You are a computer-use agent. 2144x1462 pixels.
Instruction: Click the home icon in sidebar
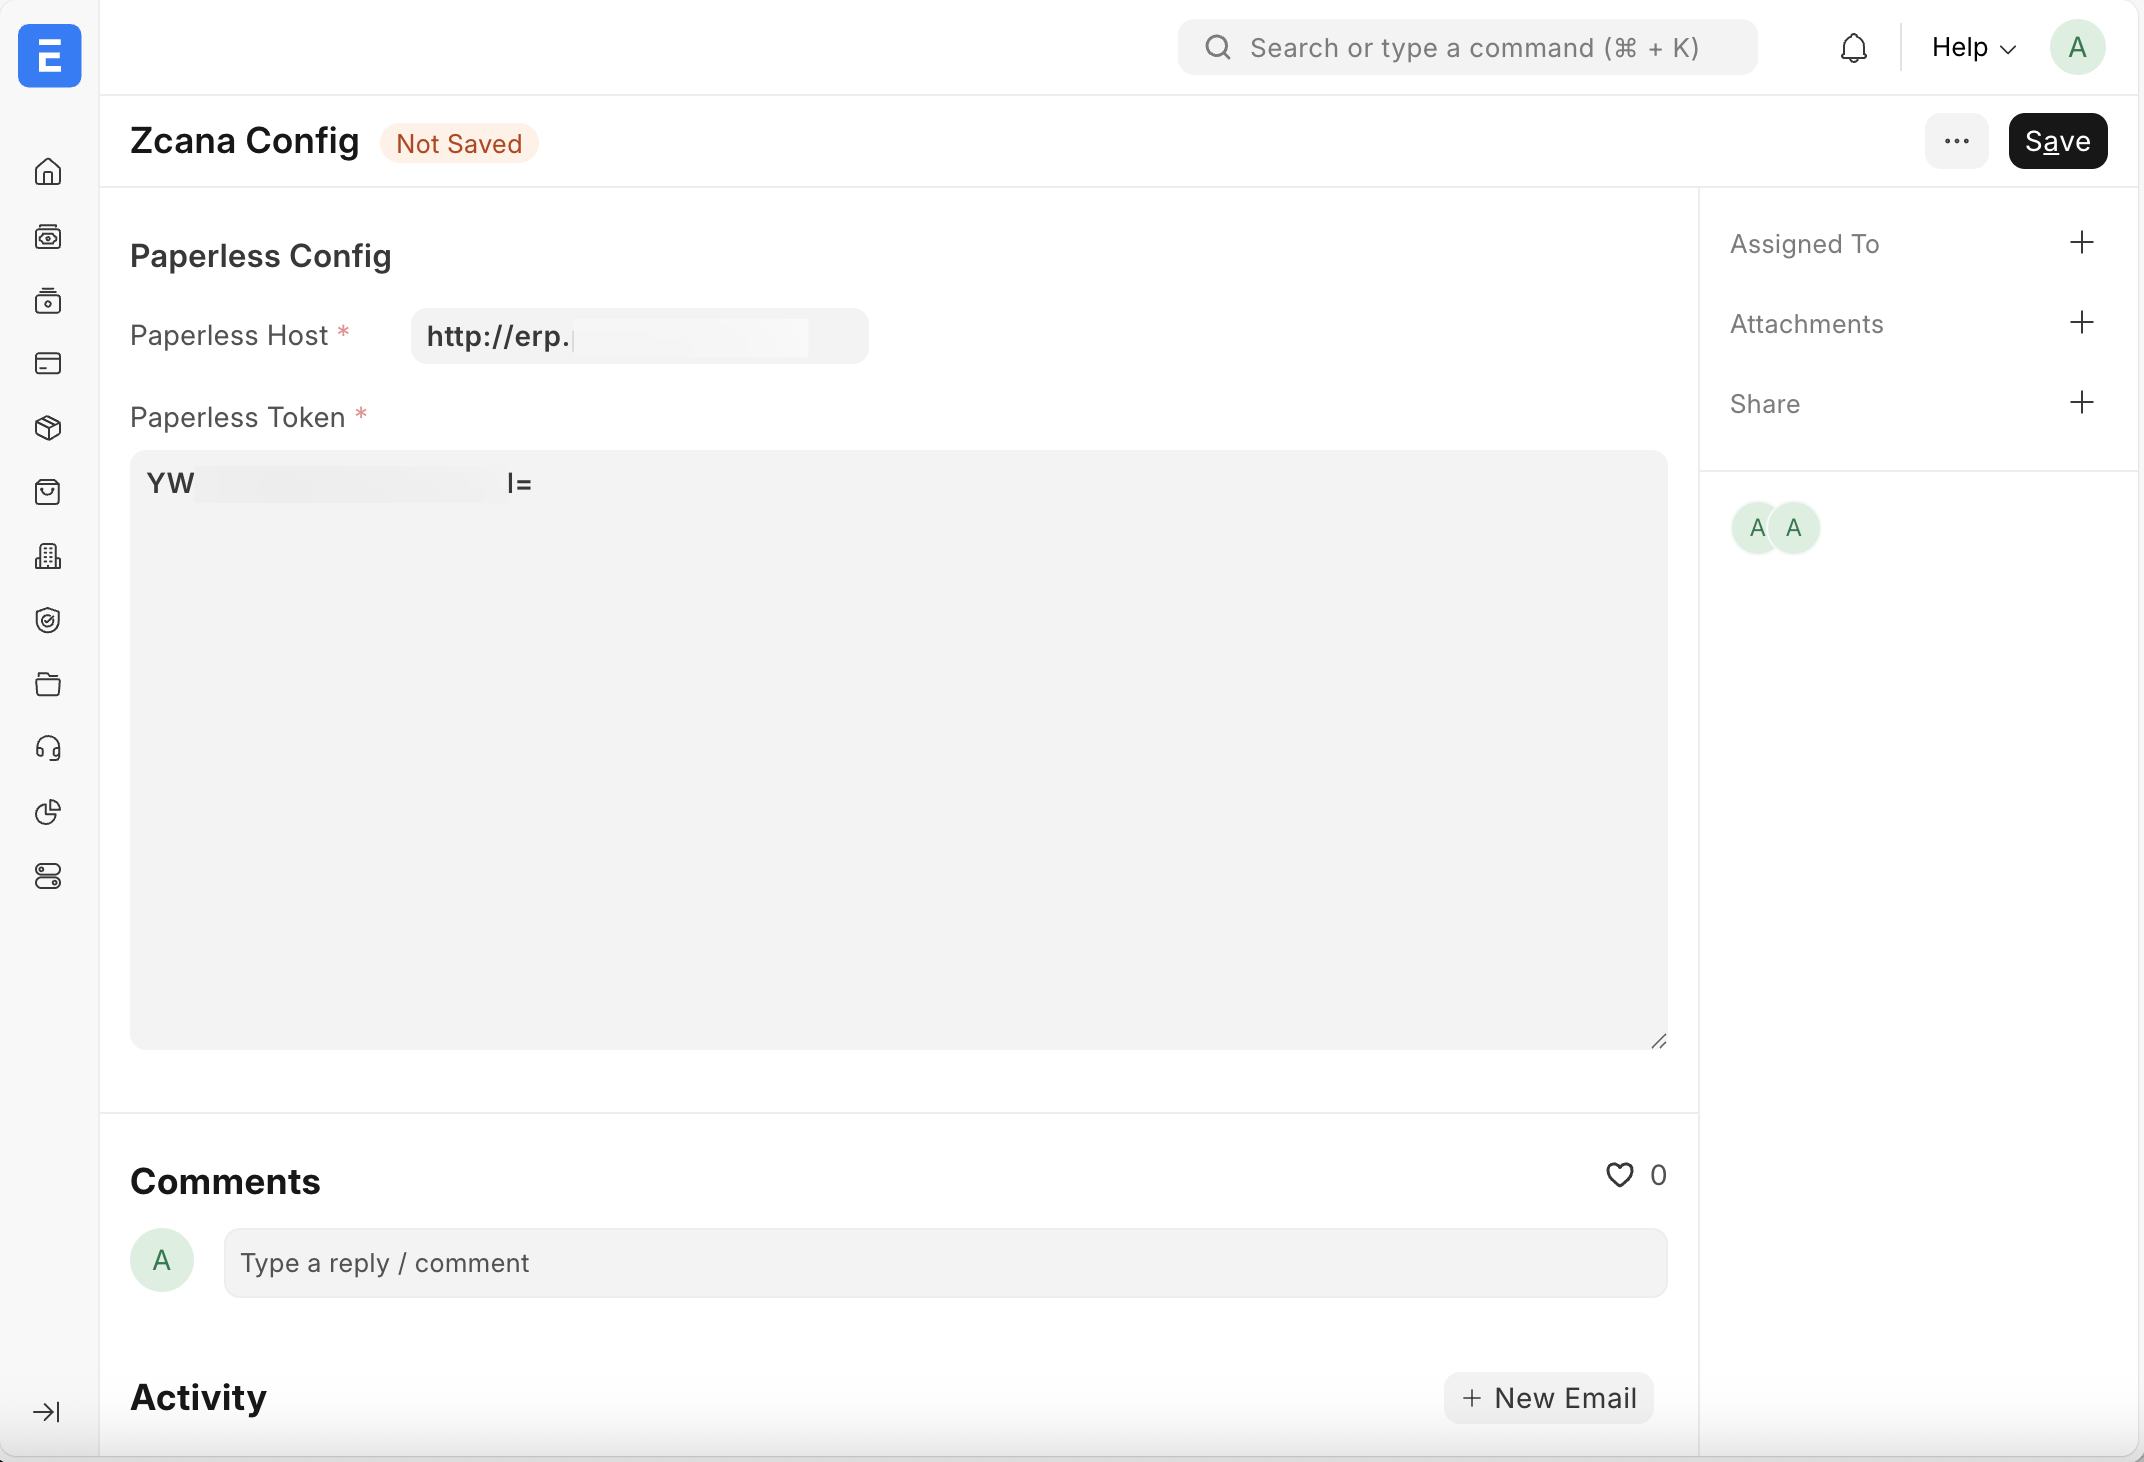coord(48,173)
